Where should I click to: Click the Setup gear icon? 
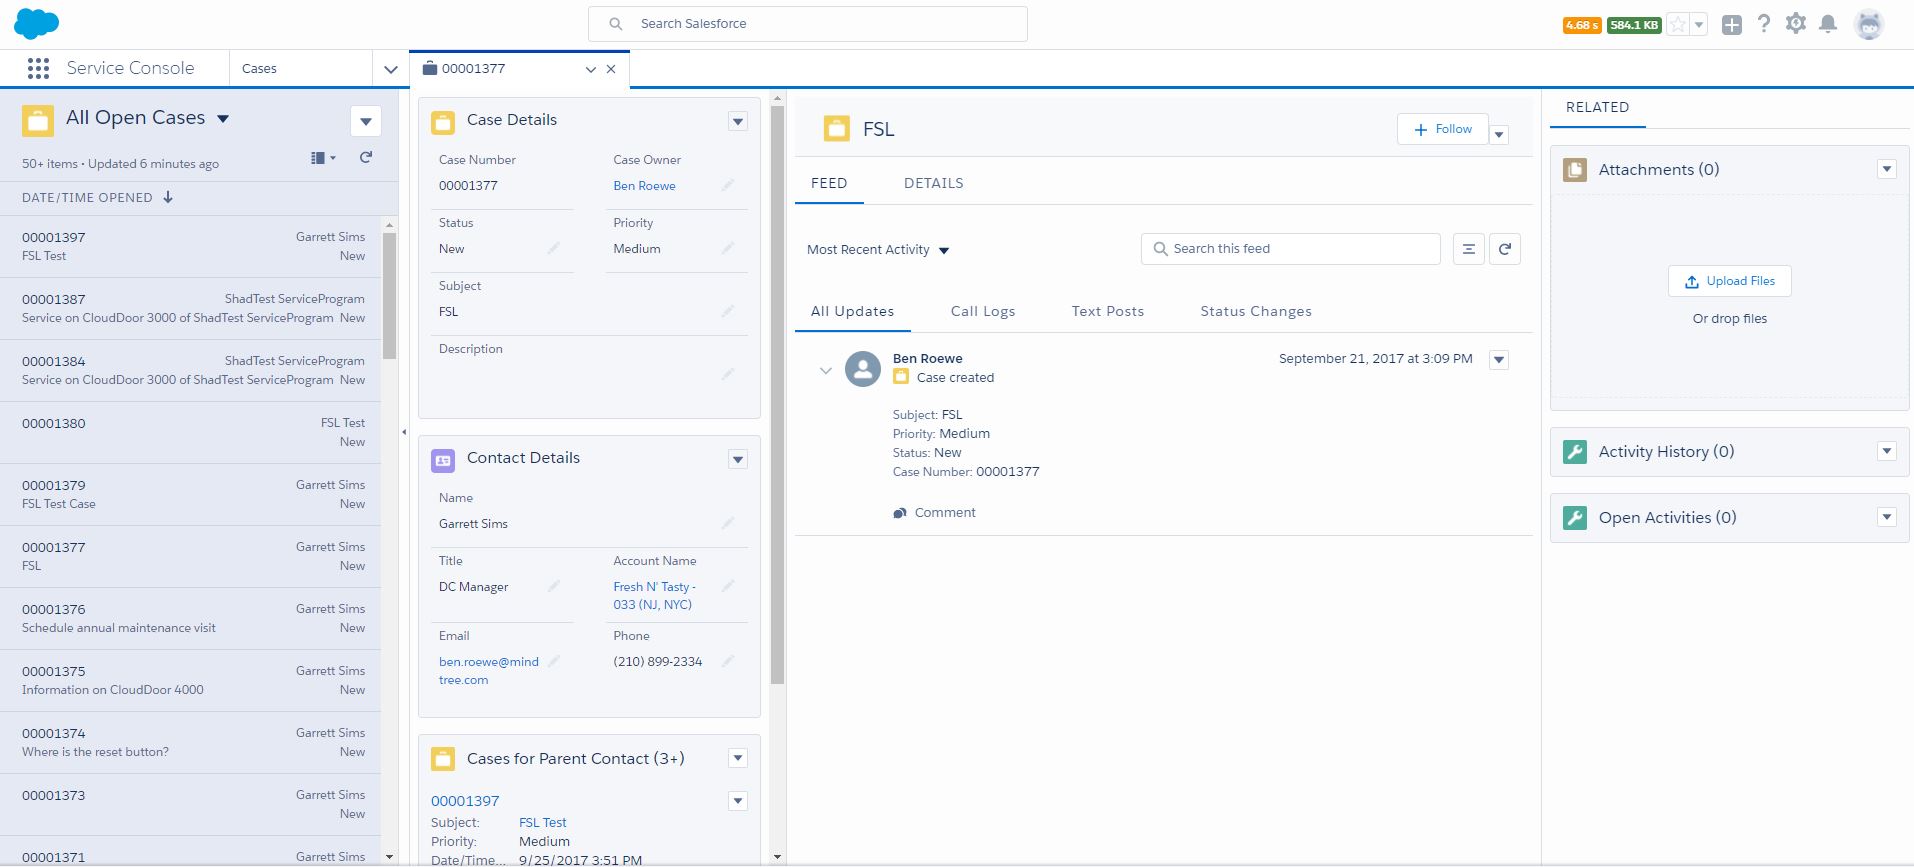(x=1796, y=24)
